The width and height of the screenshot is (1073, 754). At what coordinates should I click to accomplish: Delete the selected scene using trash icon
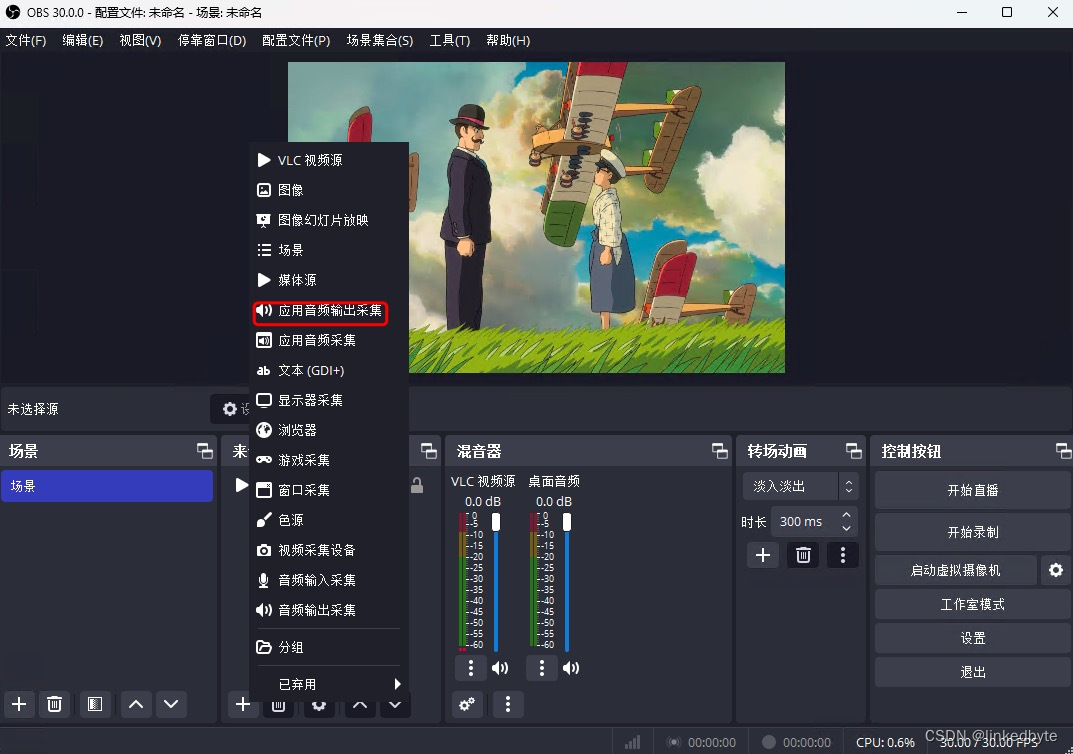click(55, 704)
